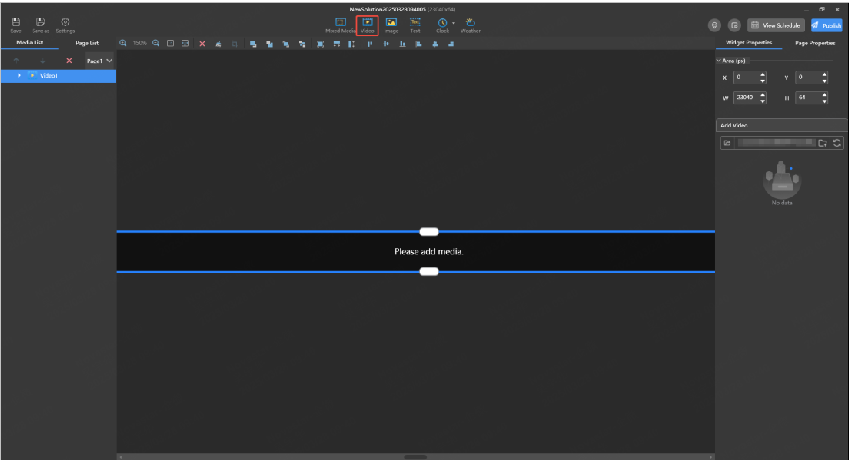
Task: Open the Page Properties tab
Action: coord(815,43)
